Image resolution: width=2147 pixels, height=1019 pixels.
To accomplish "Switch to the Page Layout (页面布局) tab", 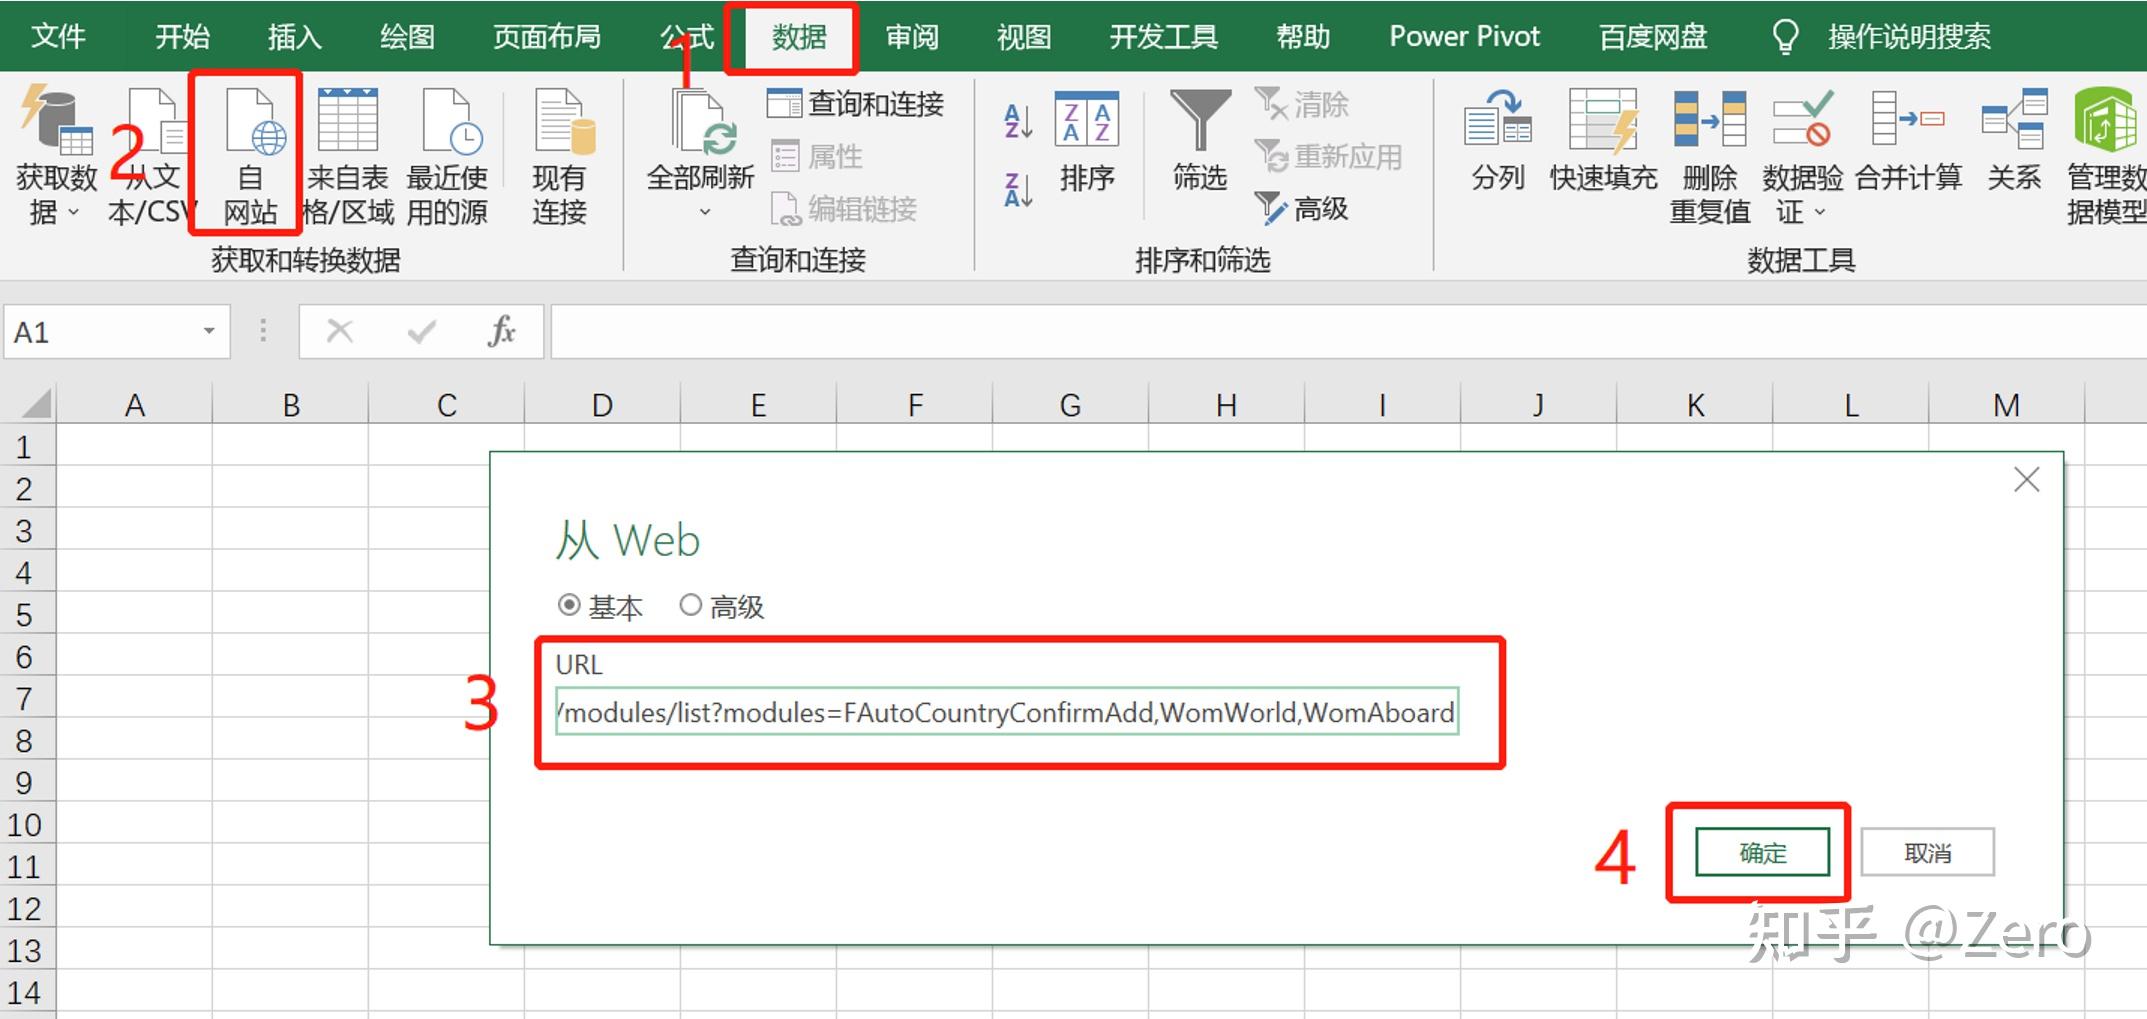I will 547,37.
